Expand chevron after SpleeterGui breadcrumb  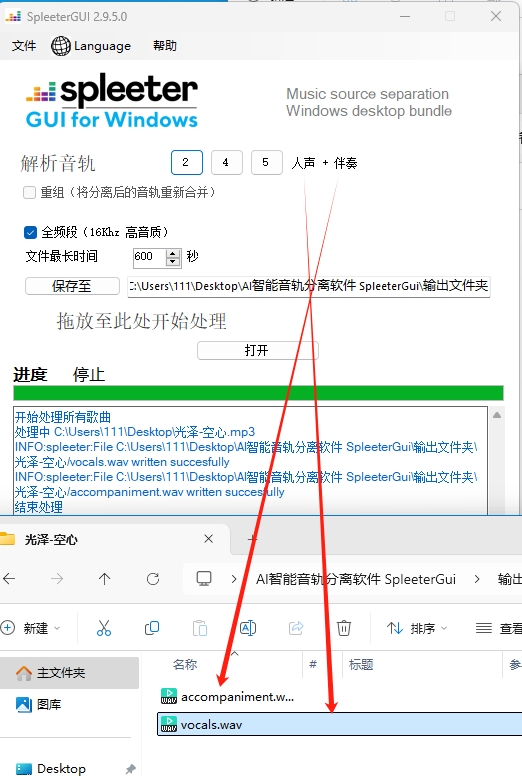pos(477,579)
